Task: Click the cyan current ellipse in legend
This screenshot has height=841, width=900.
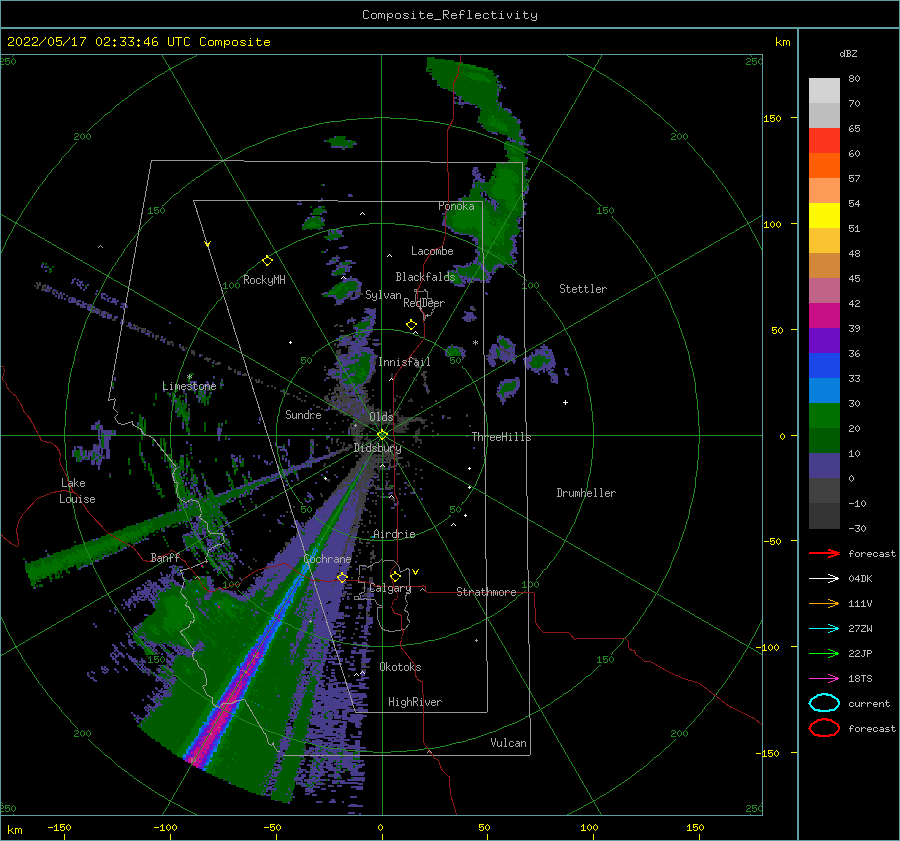Action: tap(824, 703)
